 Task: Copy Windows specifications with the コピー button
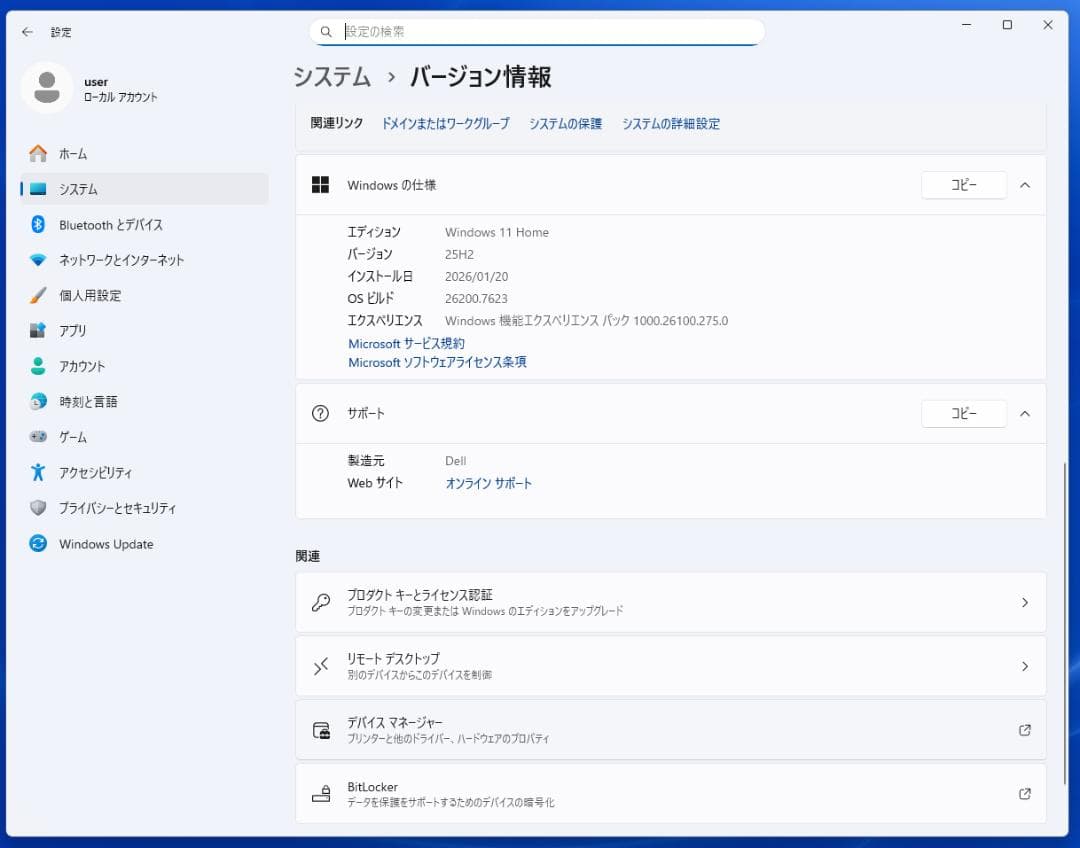point(963,185)
